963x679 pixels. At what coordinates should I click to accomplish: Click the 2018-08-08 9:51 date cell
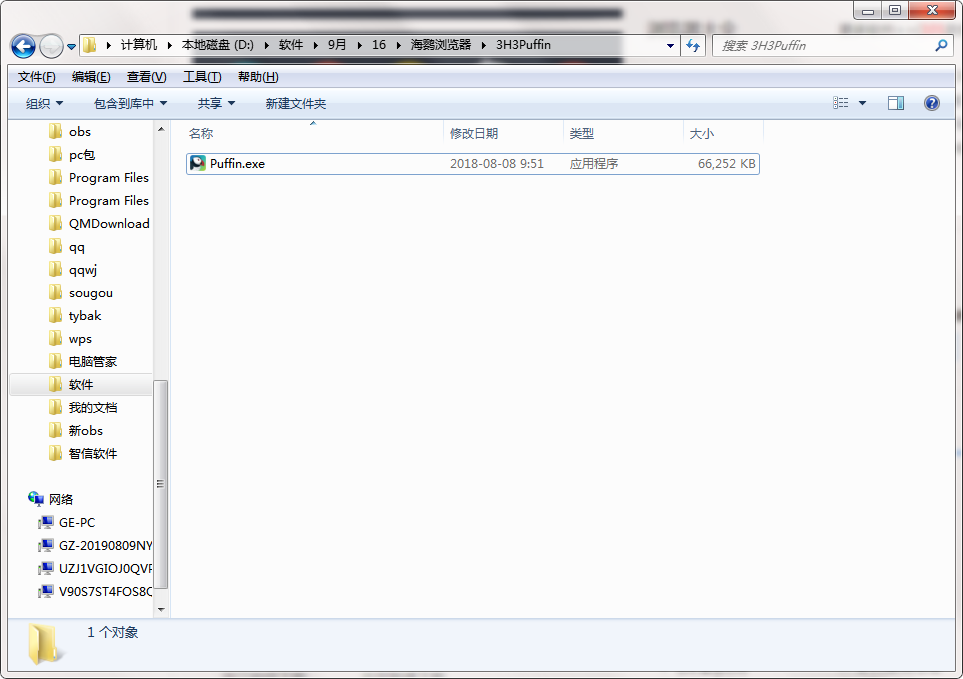click(497, 164)
